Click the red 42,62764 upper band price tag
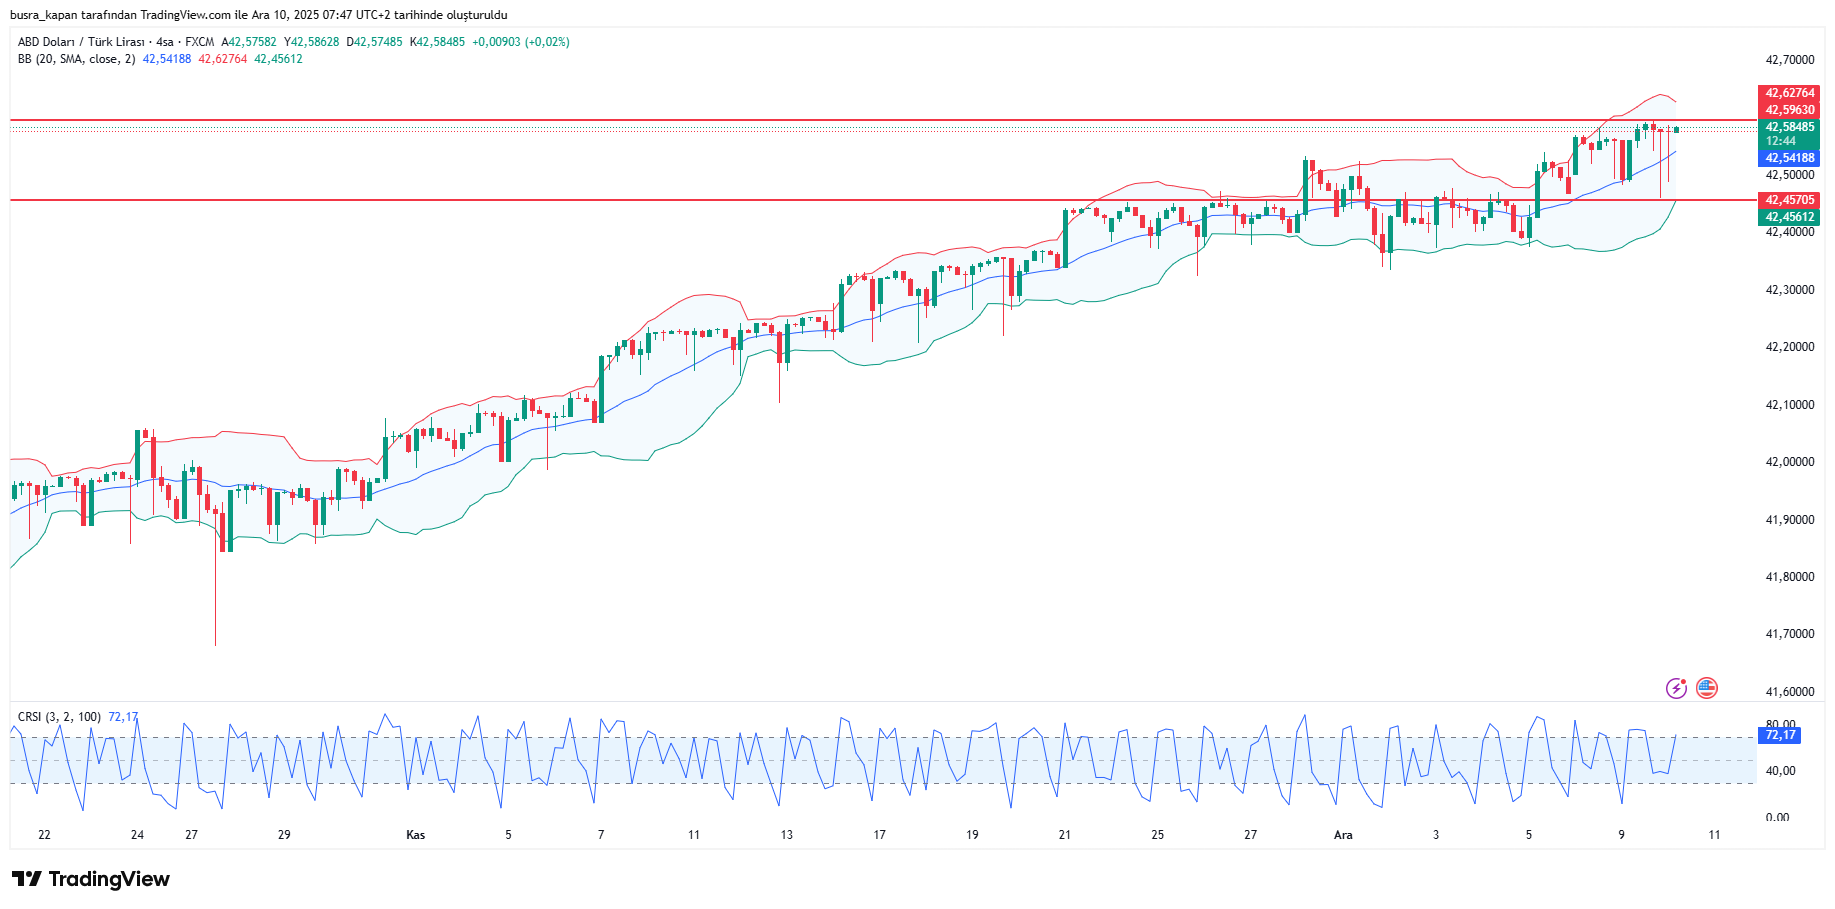Screen dimensions: 1835x909 tap(1788, 93)
